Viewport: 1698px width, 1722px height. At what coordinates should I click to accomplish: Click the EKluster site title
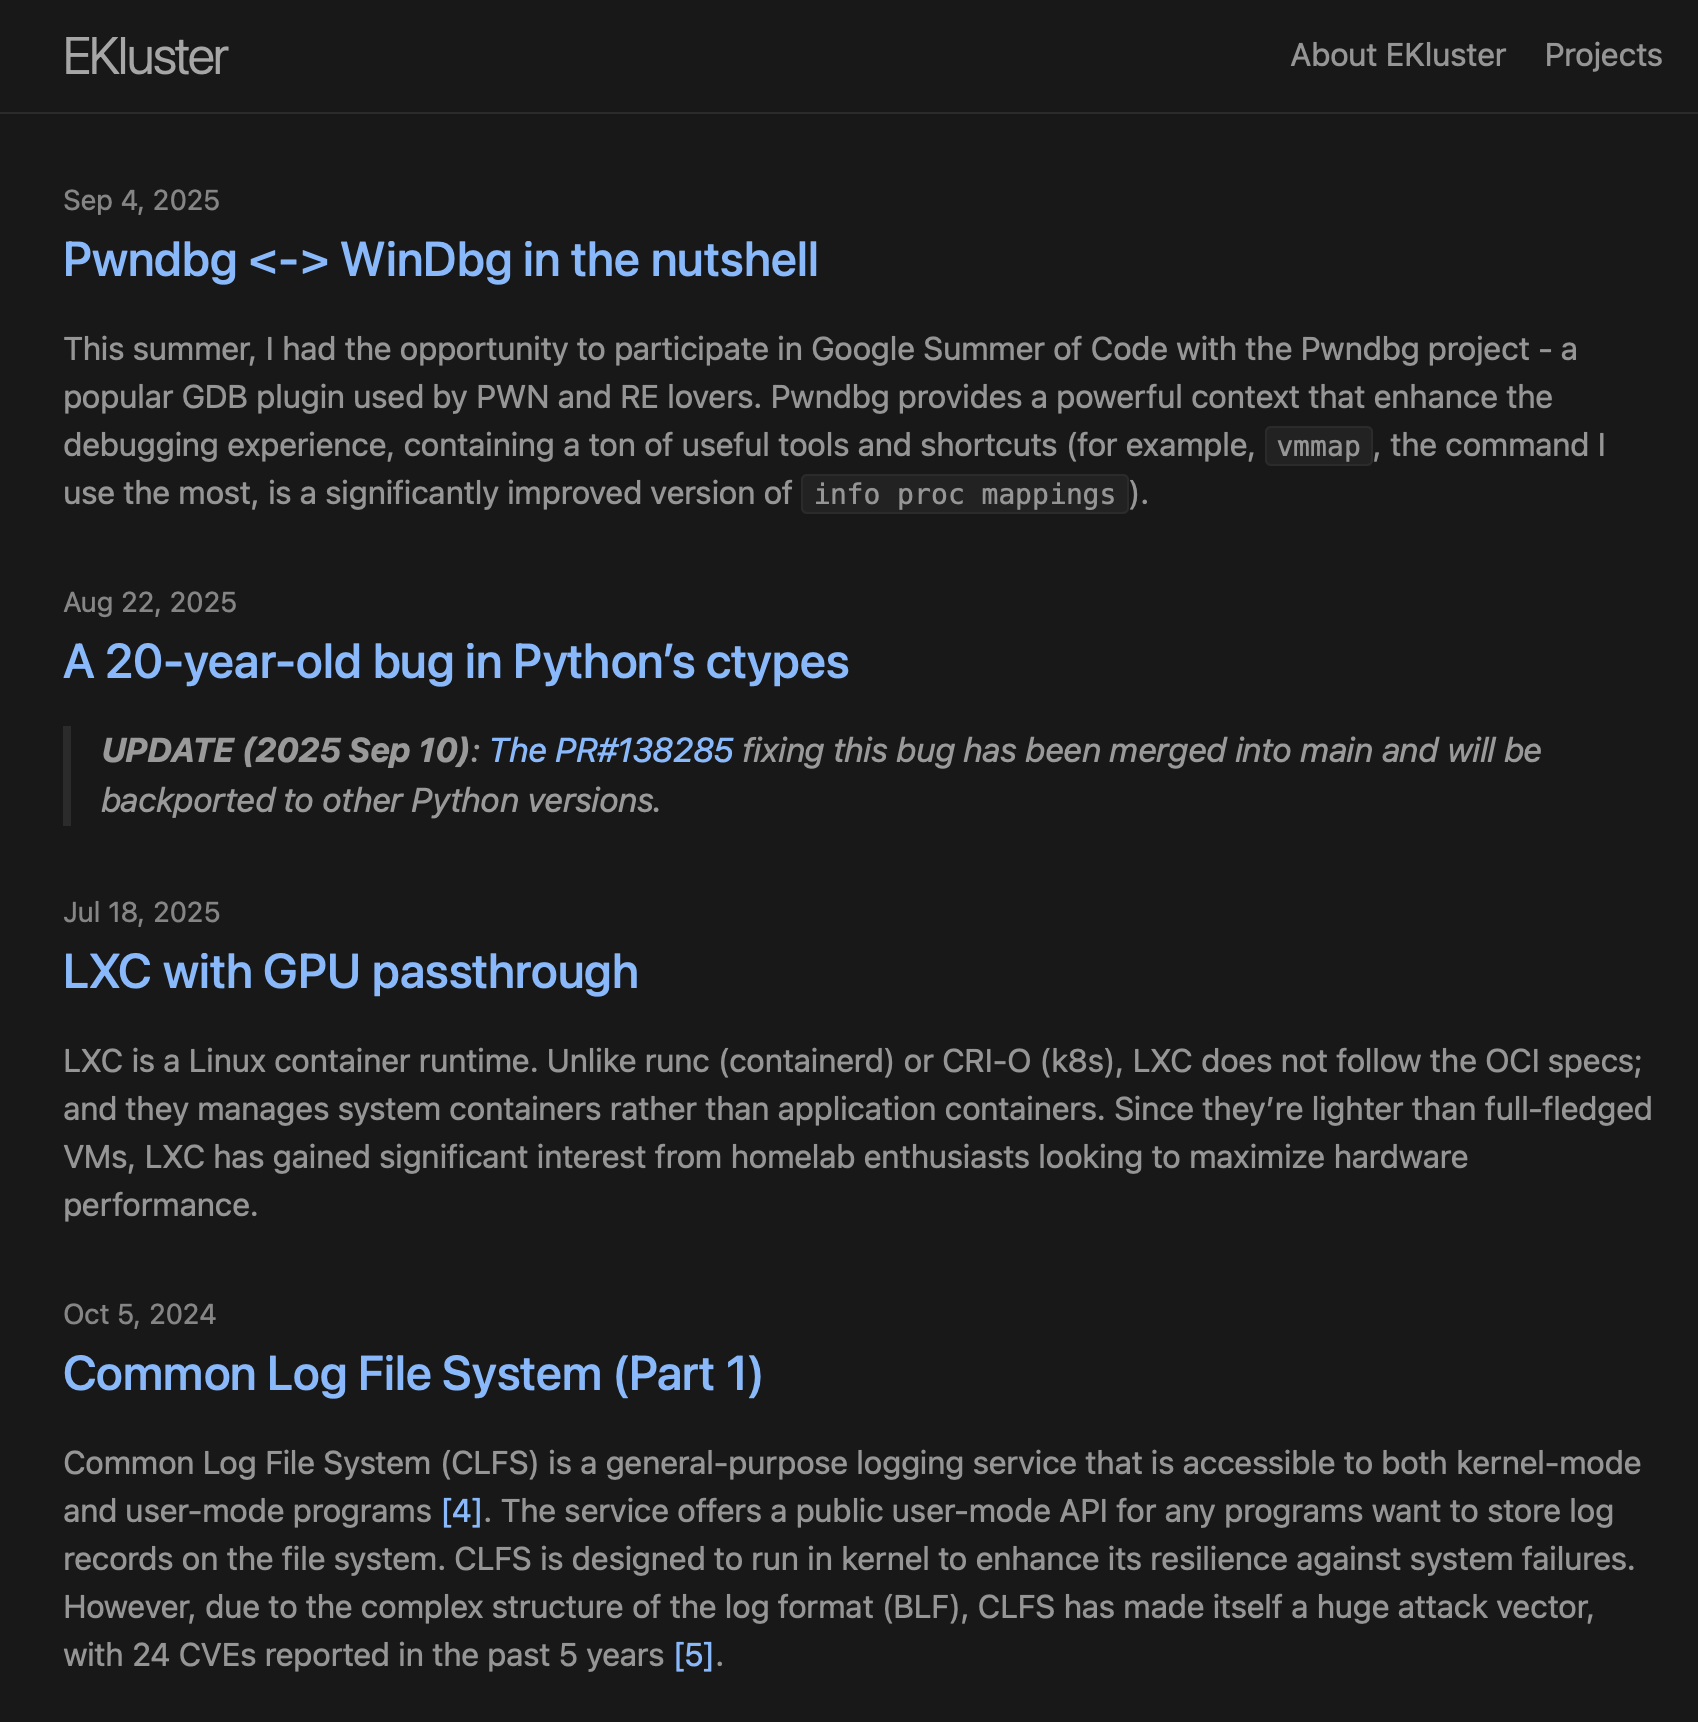(x=146, y=57)
